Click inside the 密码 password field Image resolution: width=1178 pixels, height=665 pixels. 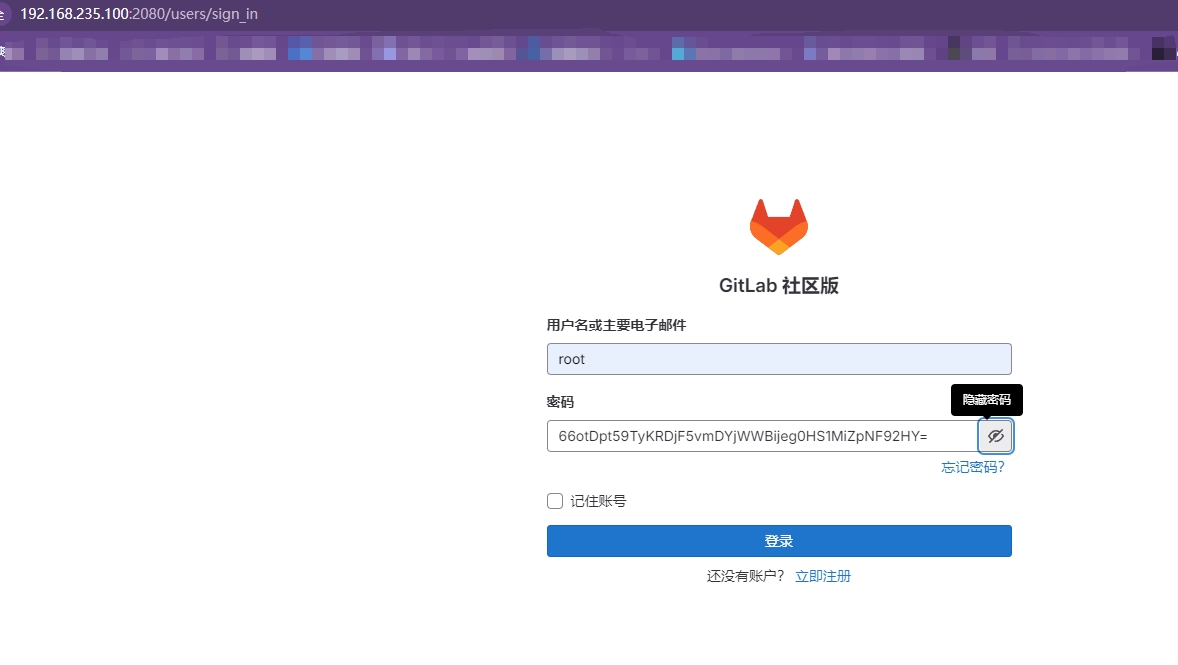point(760,436)
